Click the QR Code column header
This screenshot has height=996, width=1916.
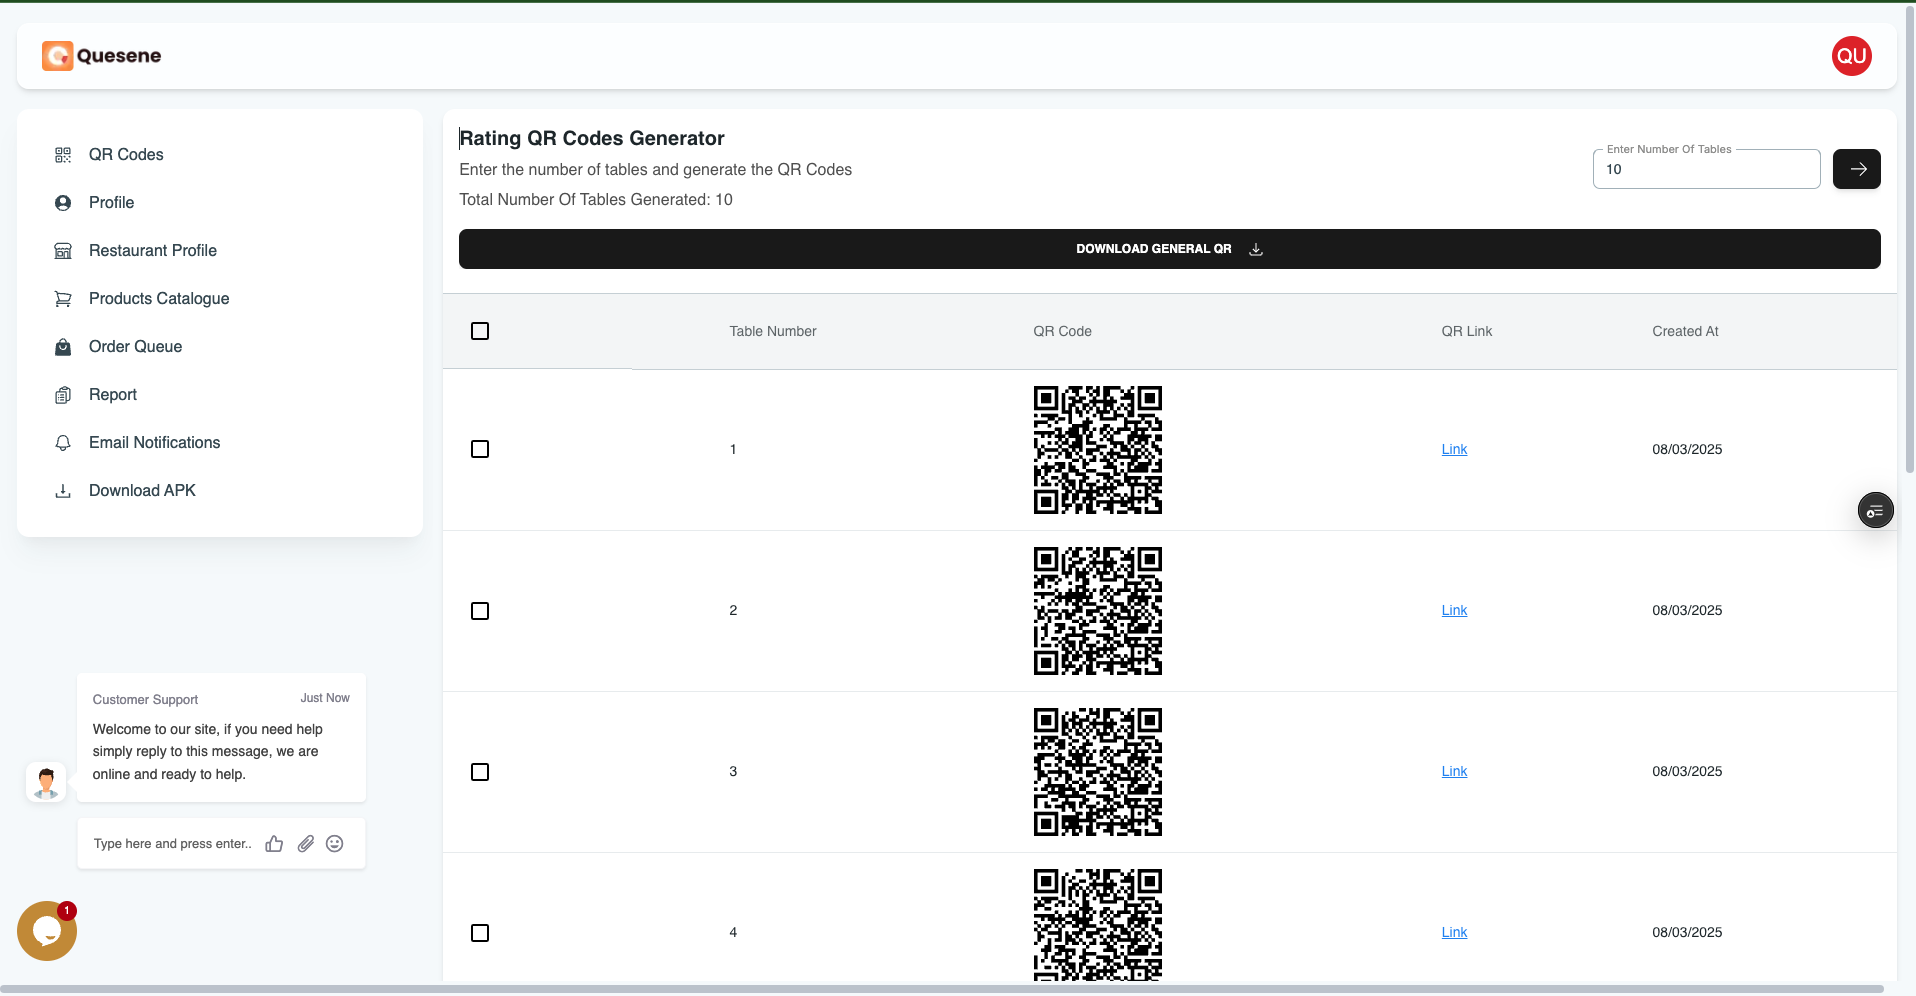[x=1062, y=331]
